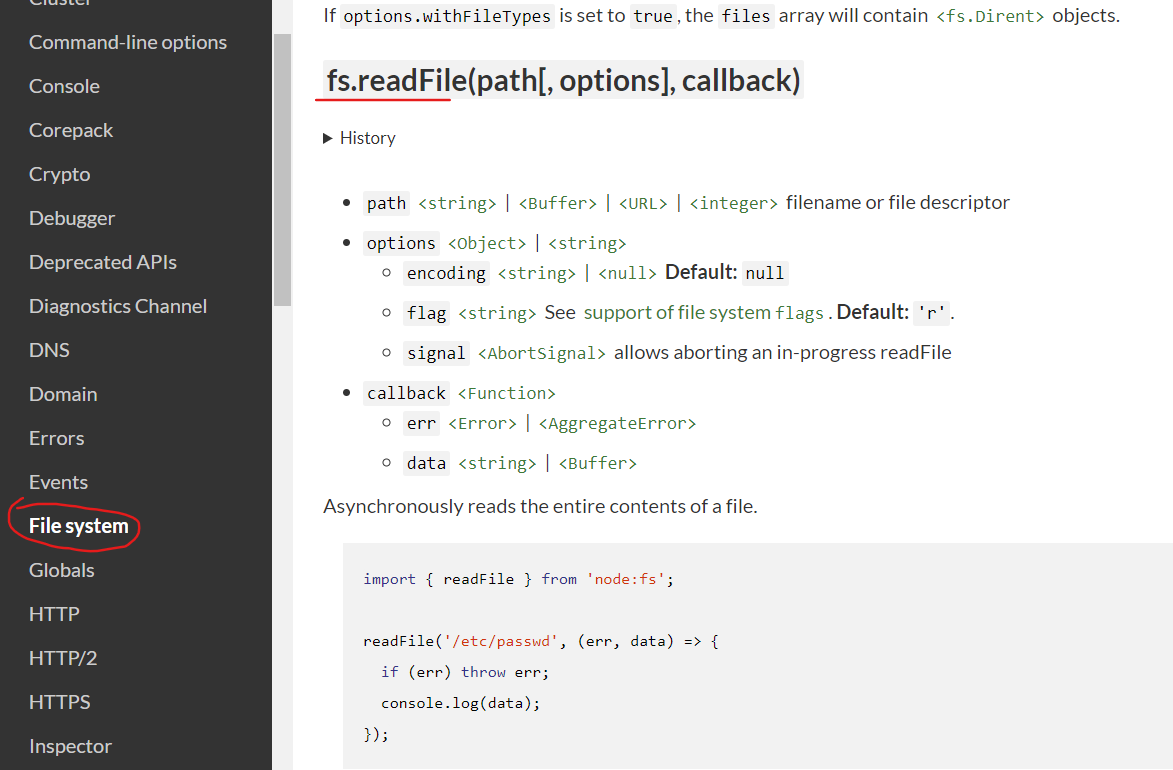
Task: Open the HTTP module docs
Action: click(x=55, y=614)
